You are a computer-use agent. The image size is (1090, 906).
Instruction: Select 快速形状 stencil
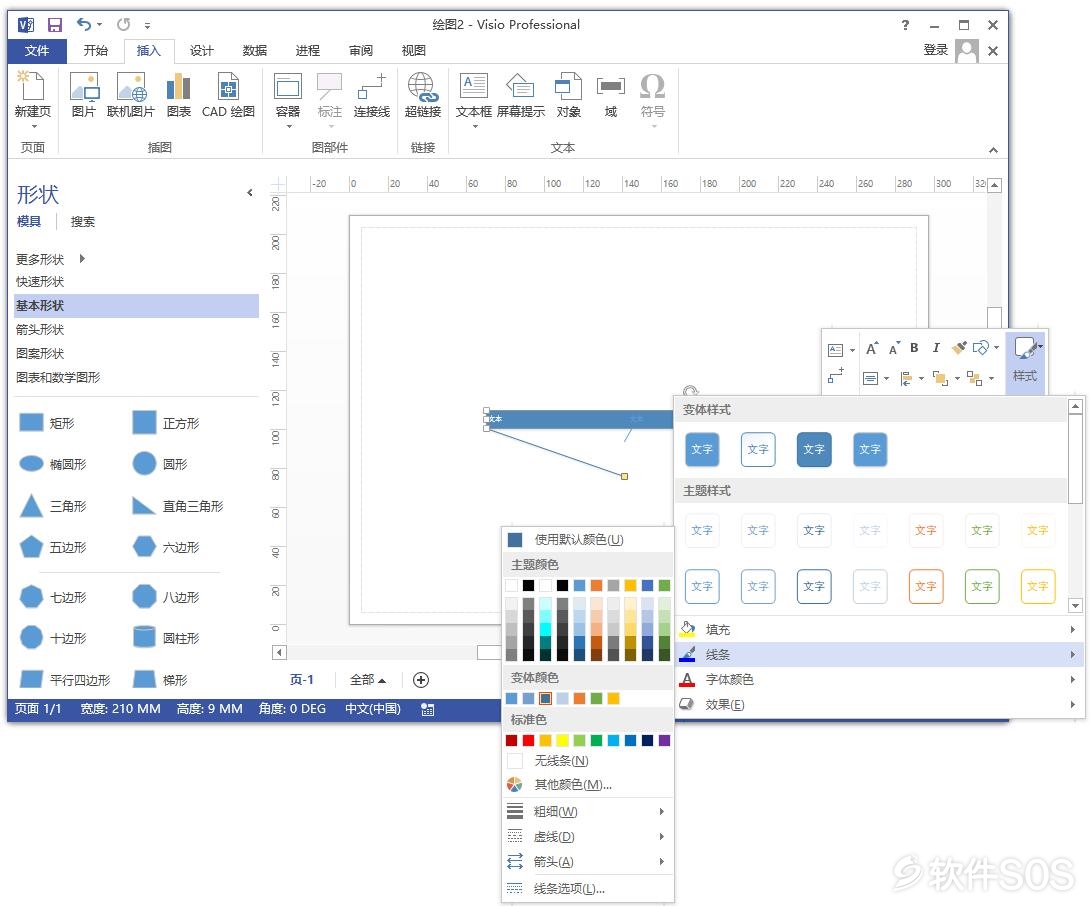coord(136,282)
